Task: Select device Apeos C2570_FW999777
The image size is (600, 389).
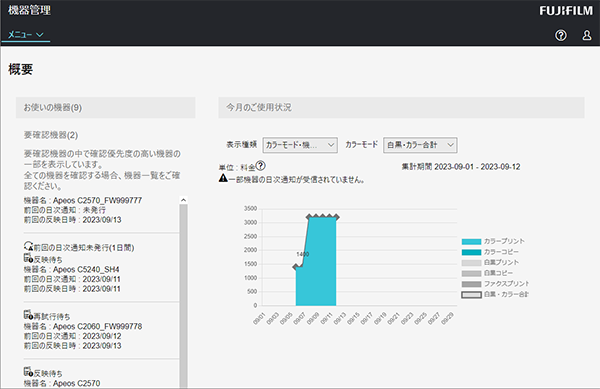Action: [x=83, y=200]
